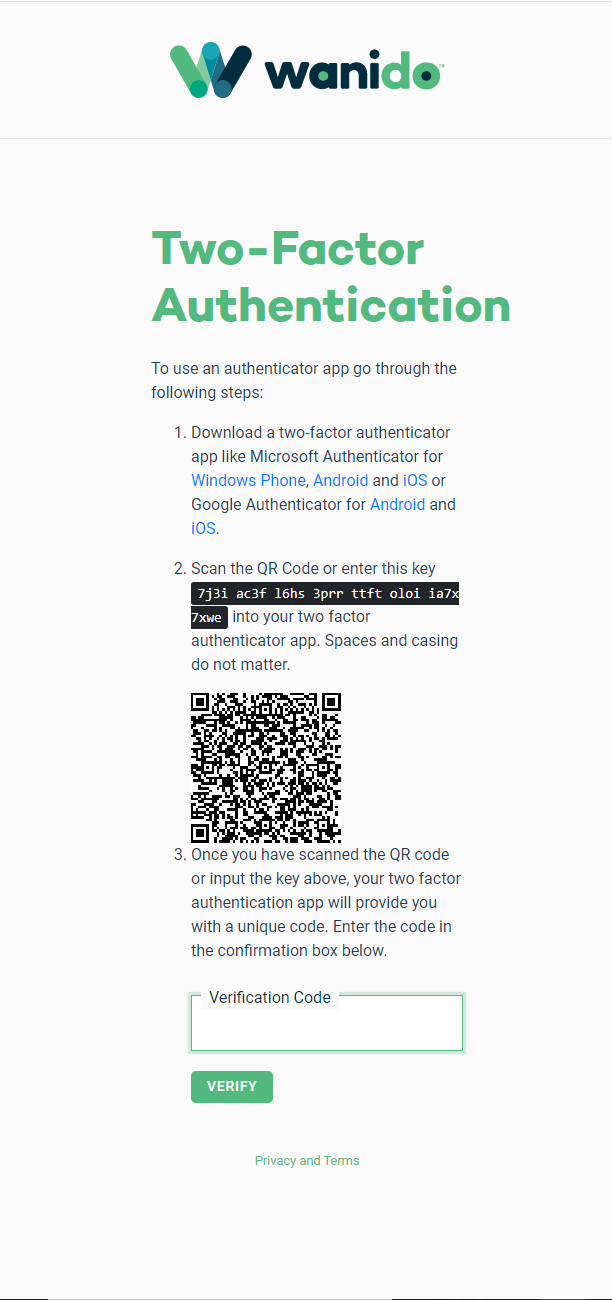This screenshot has width=612, height=1300.
Task: Click the authenticator key starting with 7j3i
Action: (325, 605)
